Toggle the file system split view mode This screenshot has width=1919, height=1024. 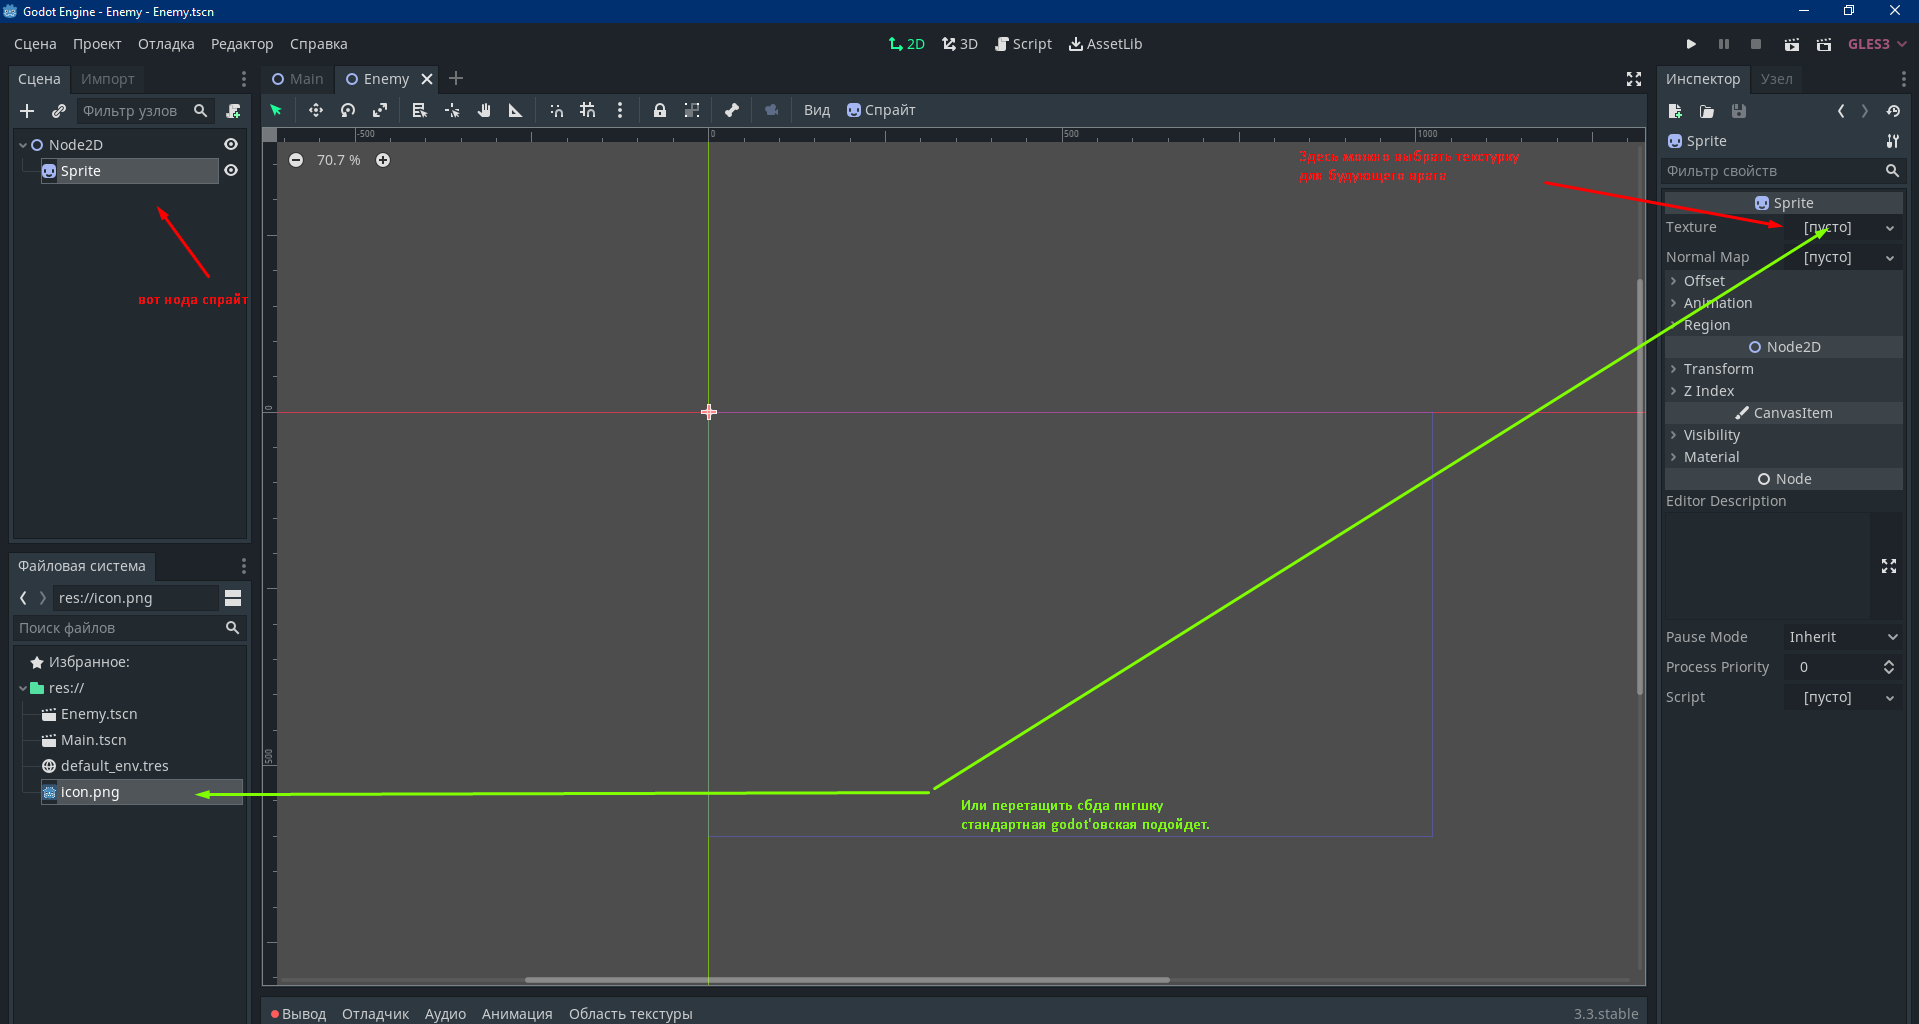(x=233, y=598)
